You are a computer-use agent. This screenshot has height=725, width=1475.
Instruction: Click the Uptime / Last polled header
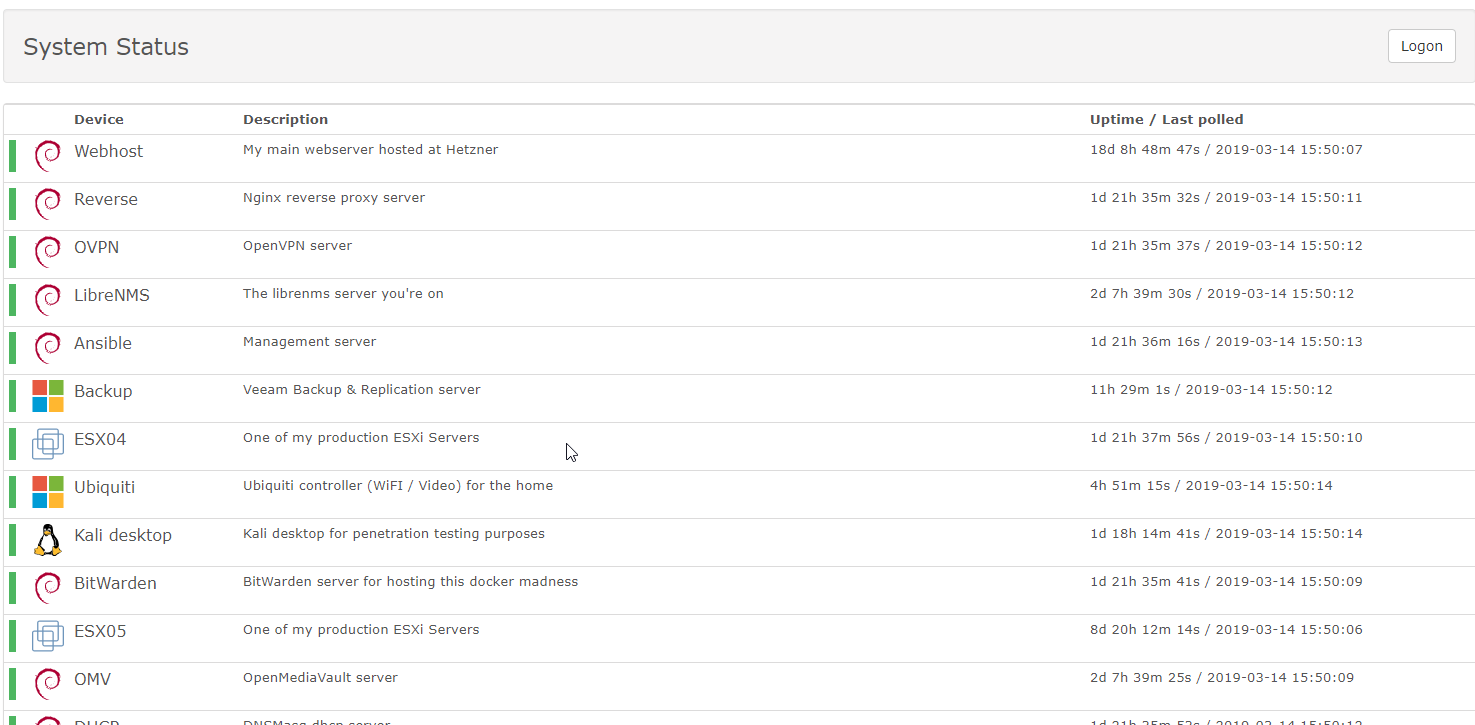click(x=1167, y=119)
